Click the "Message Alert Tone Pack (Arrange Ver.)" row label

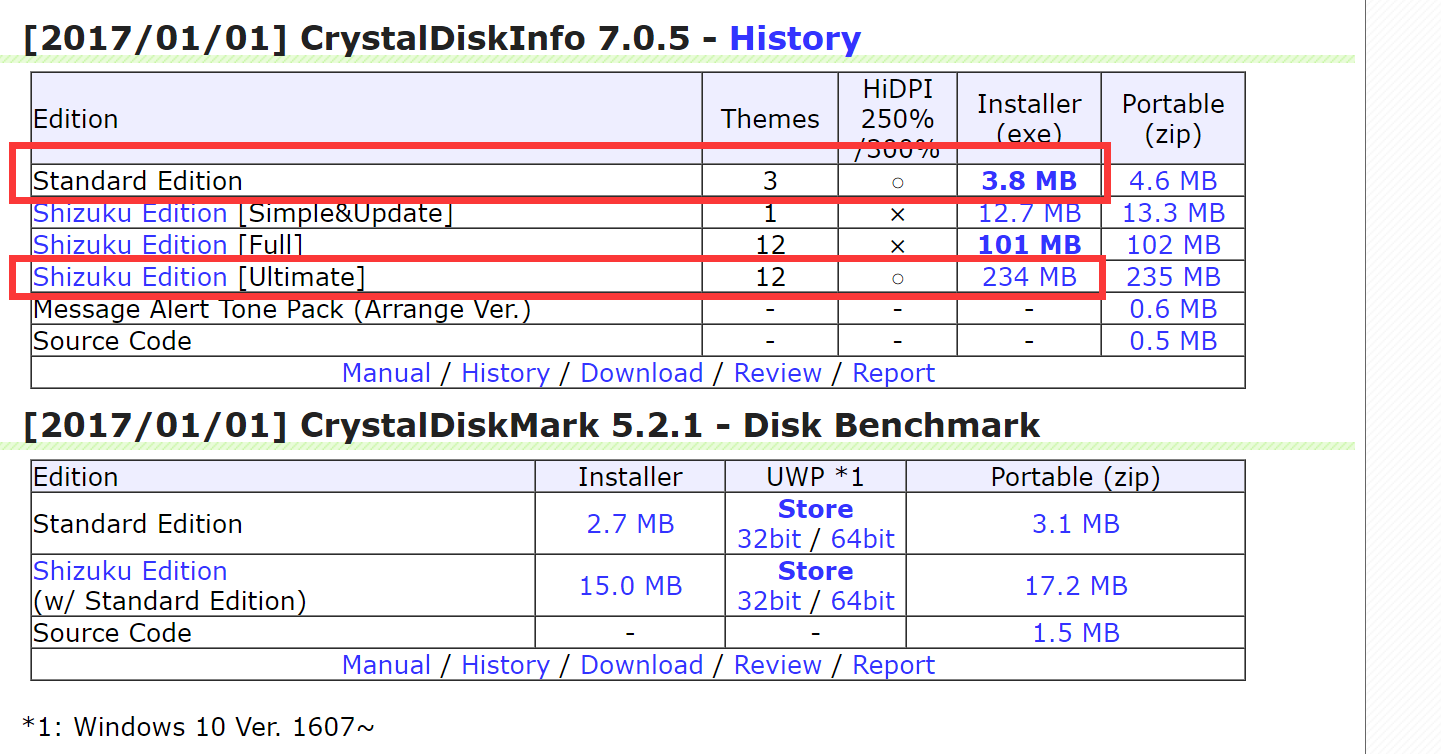pos(282,309)
